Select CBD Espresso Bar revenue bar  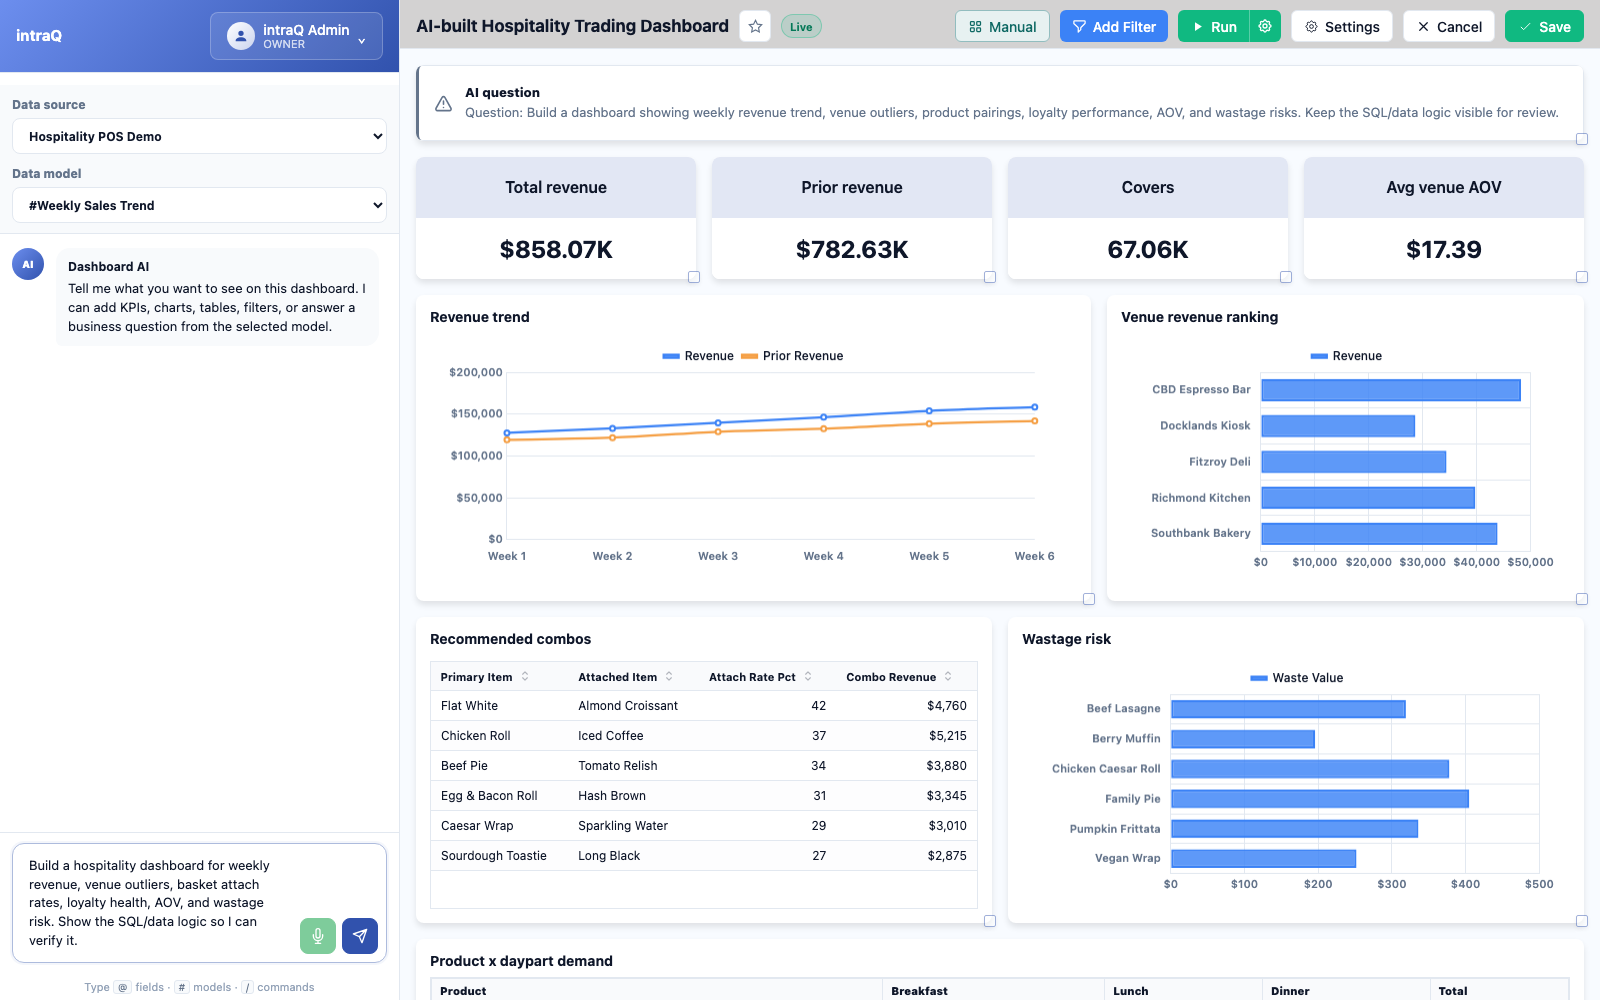point(1391,390)
